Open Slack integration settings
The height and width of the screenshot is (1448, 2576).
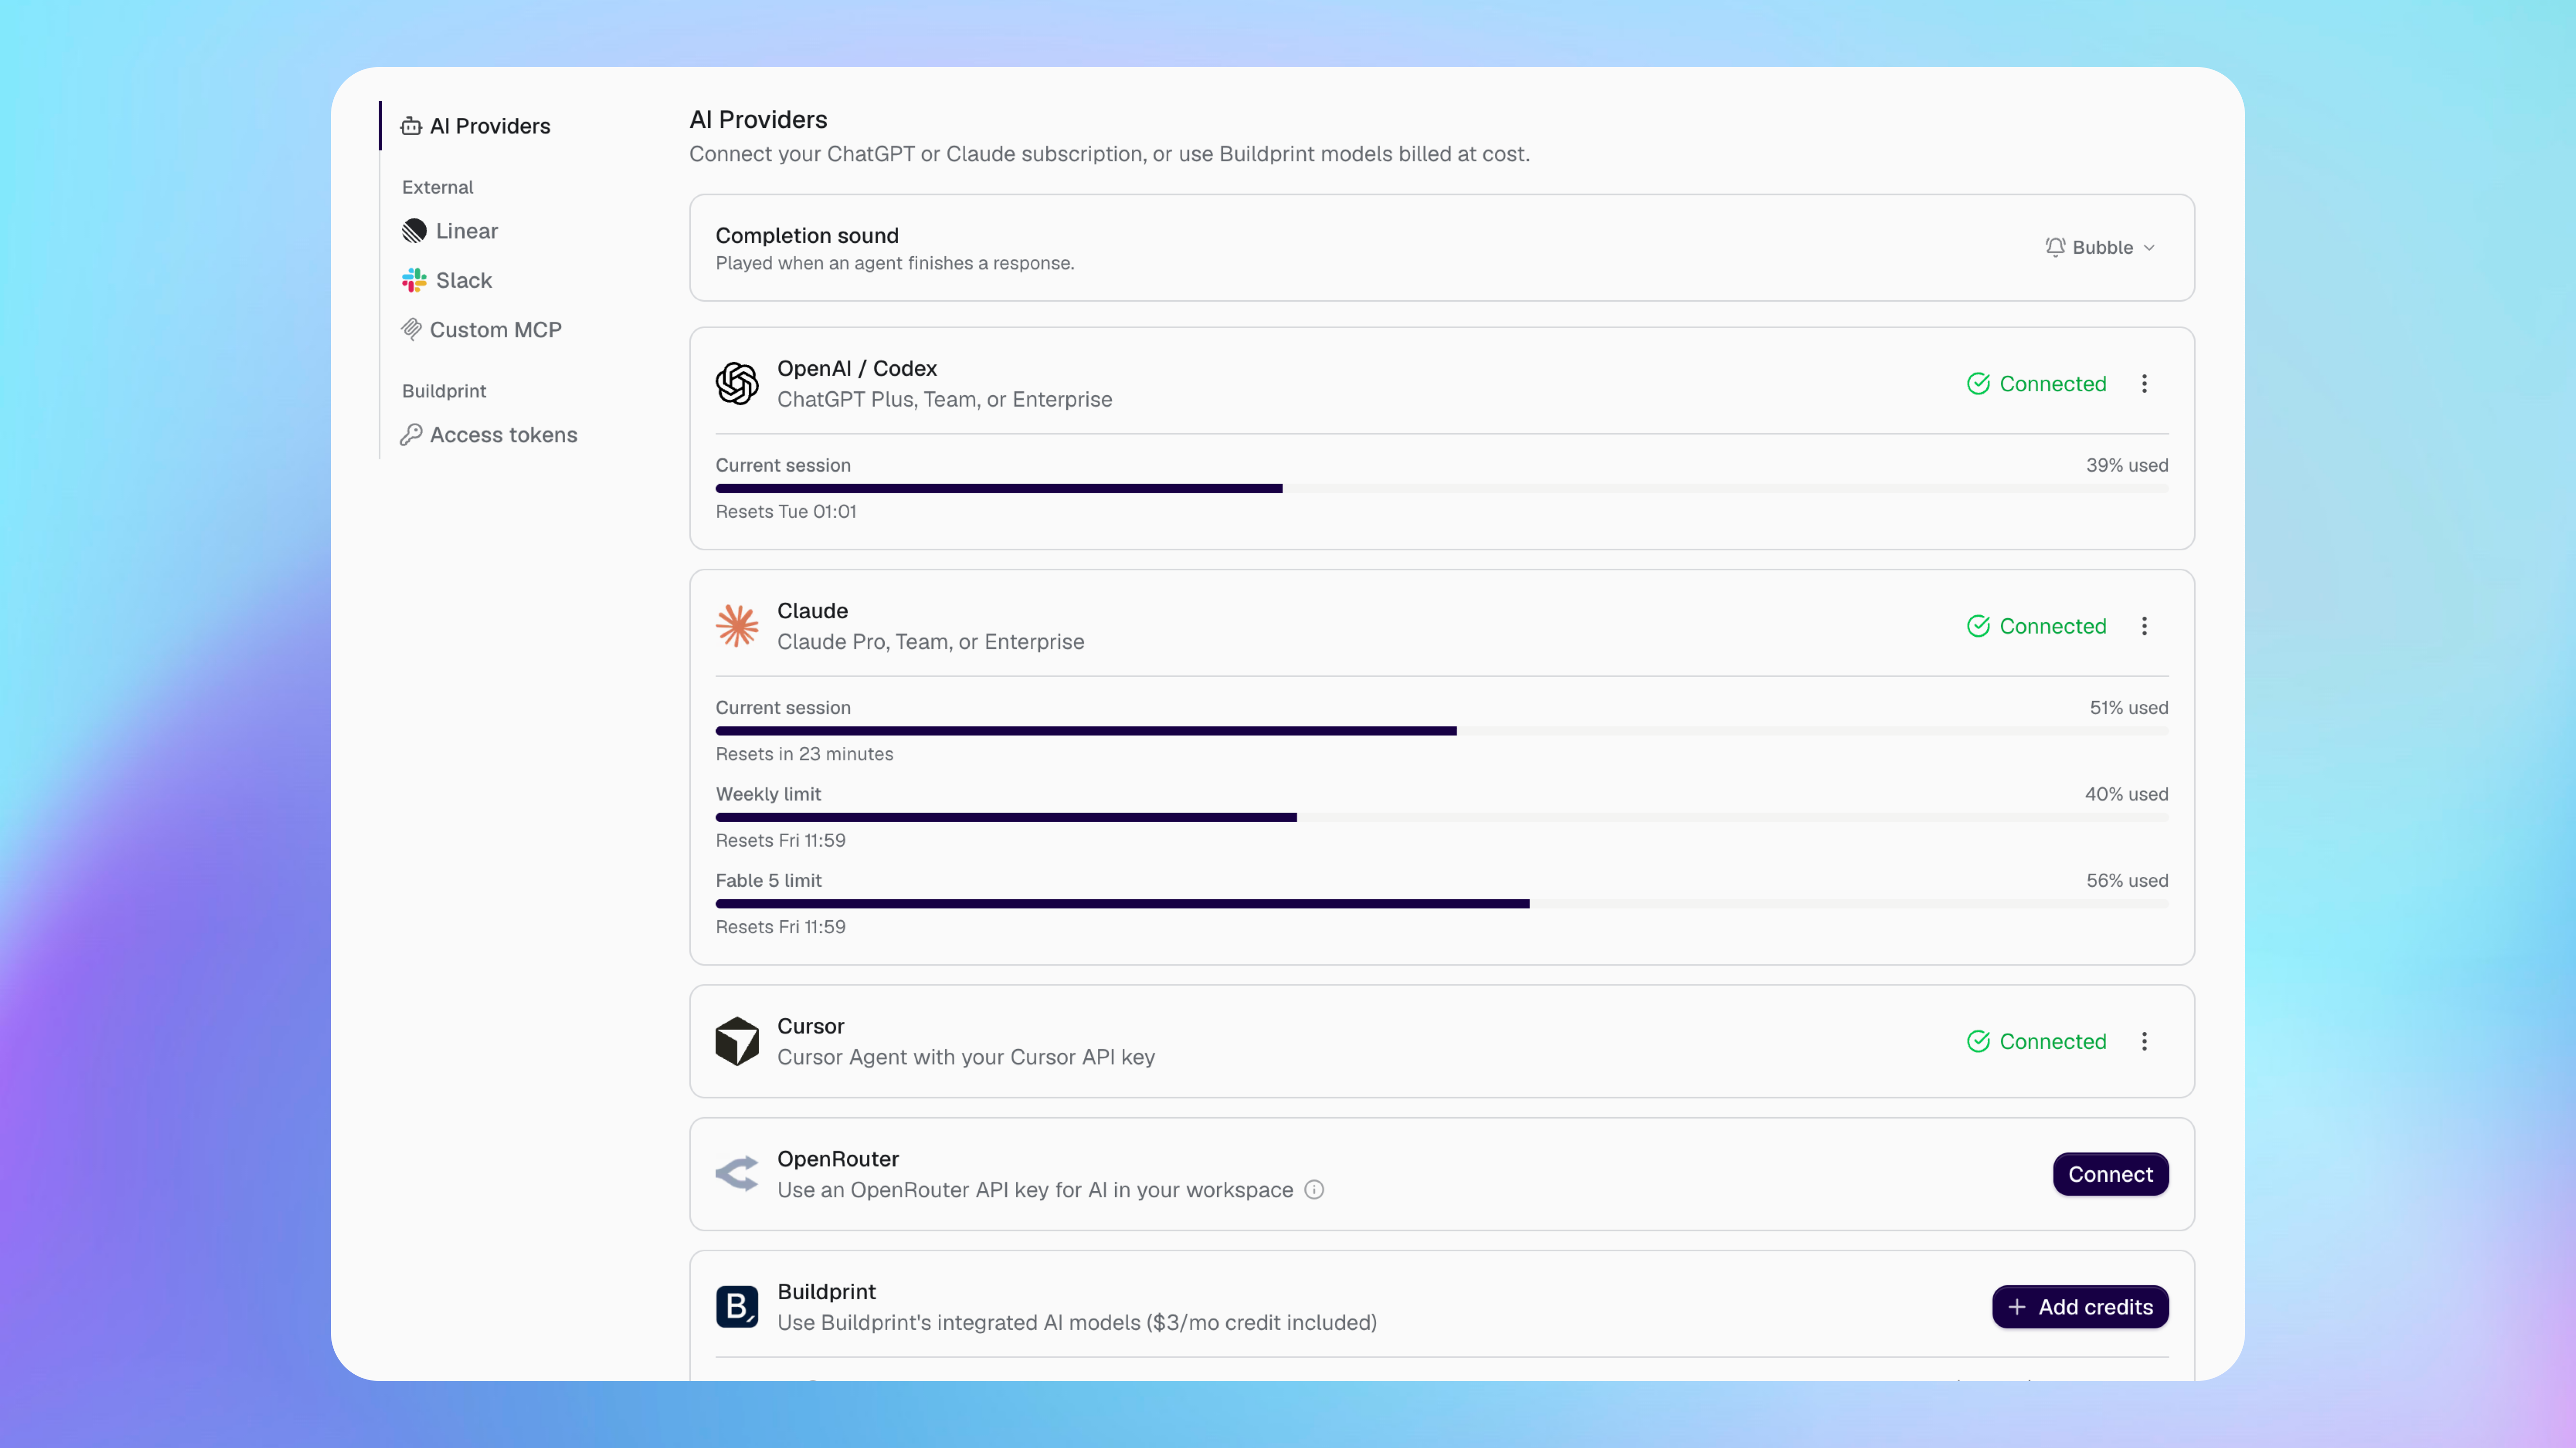447,280
